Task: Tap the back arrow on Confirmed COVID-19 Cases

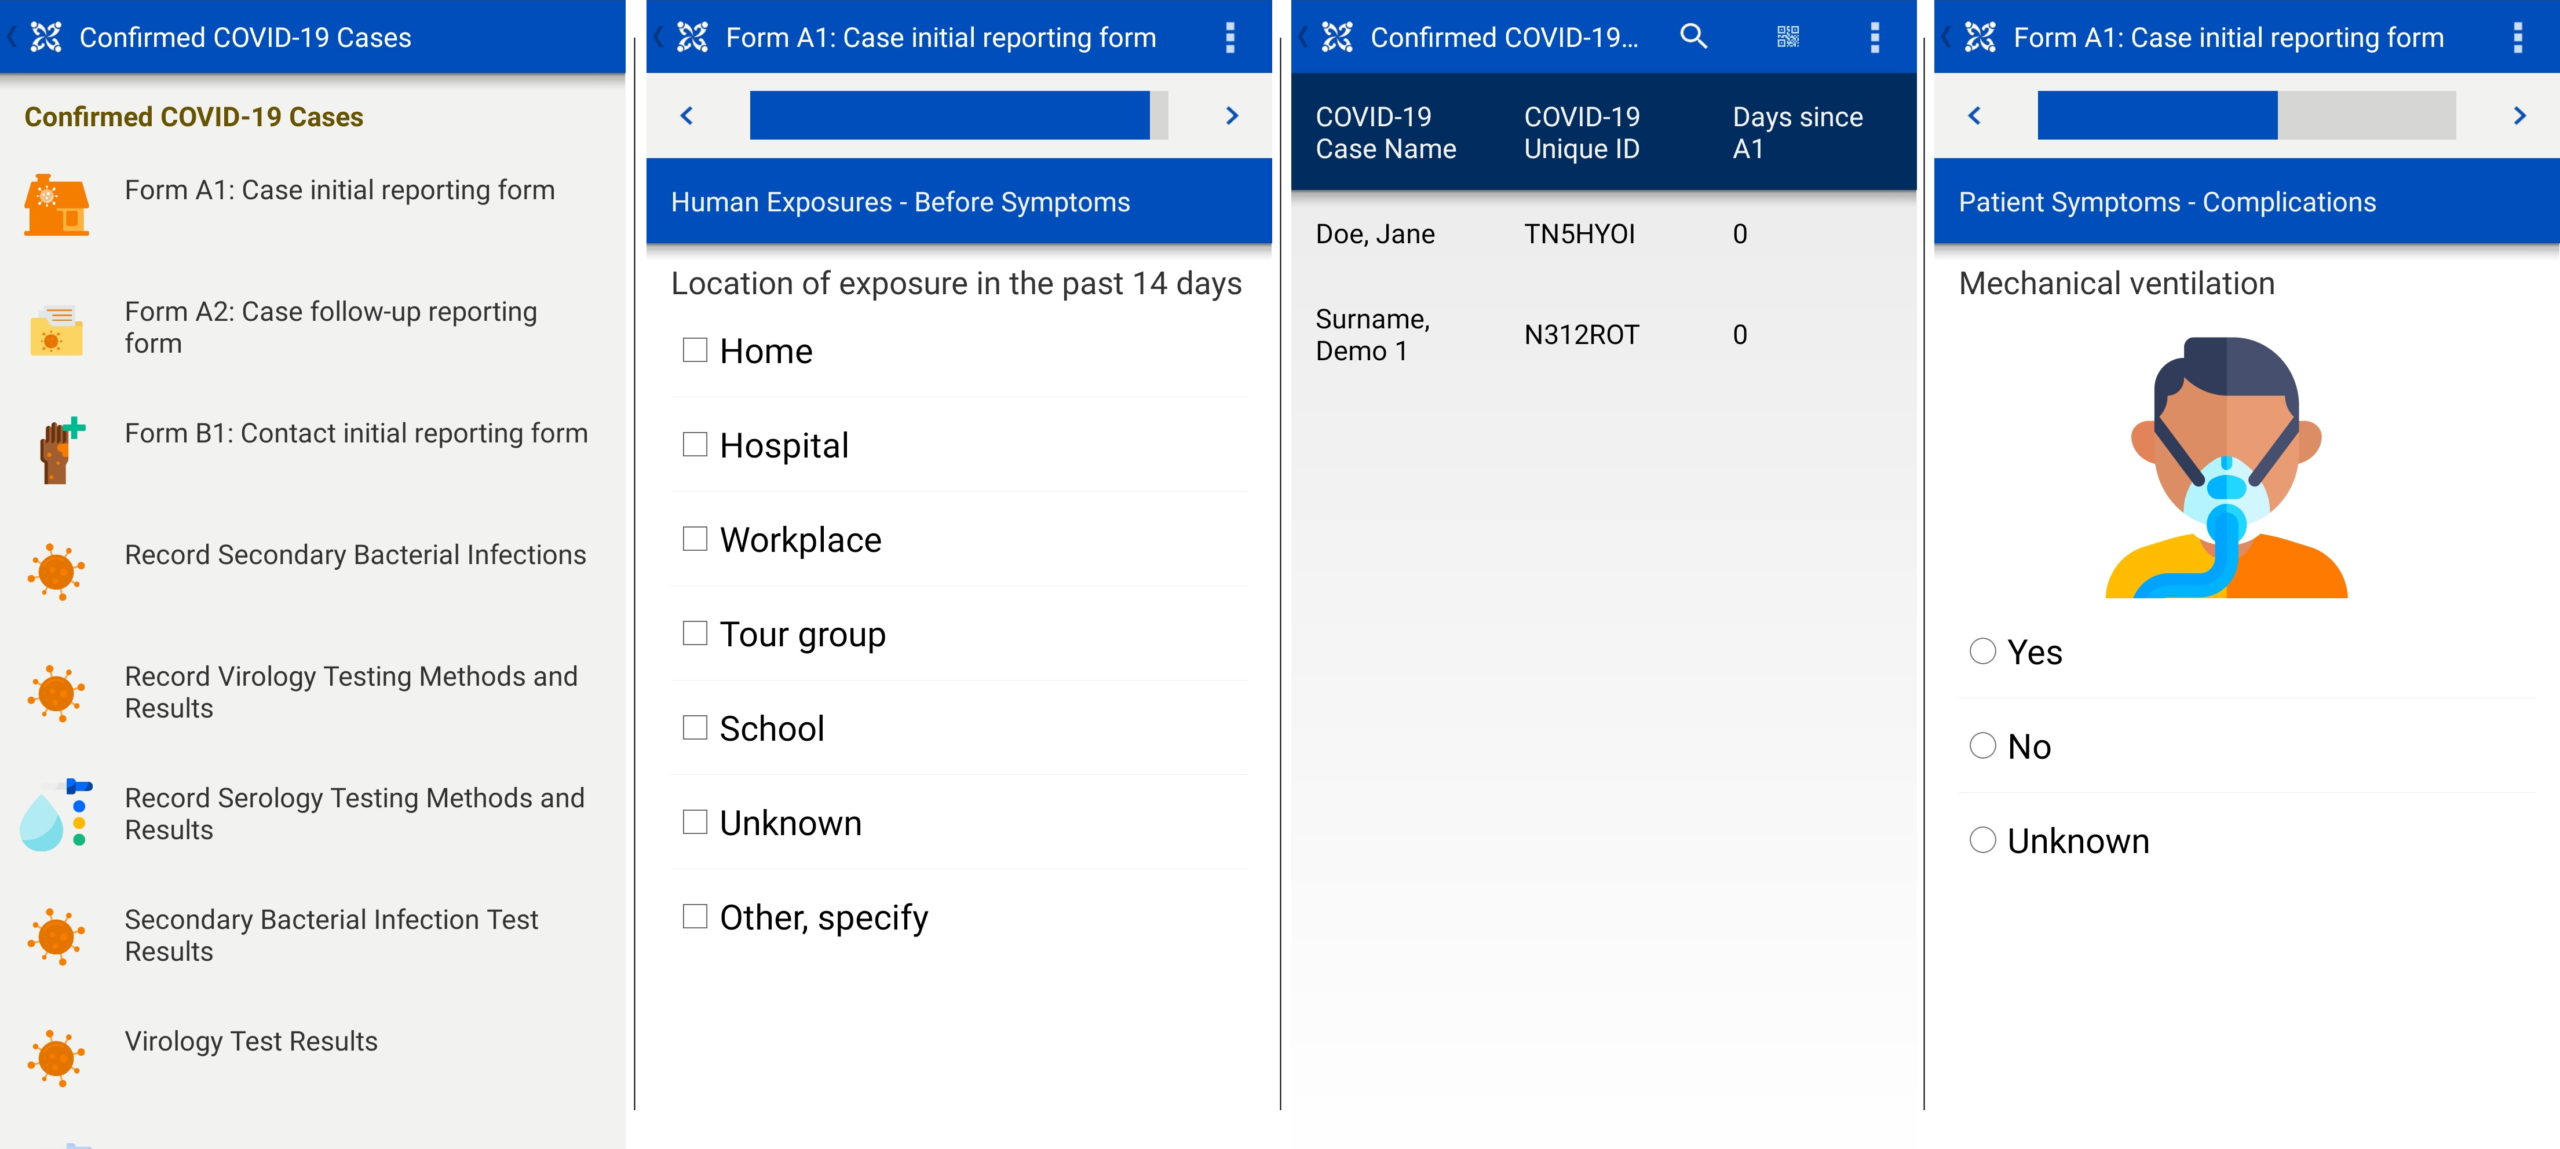Action: 10,37
